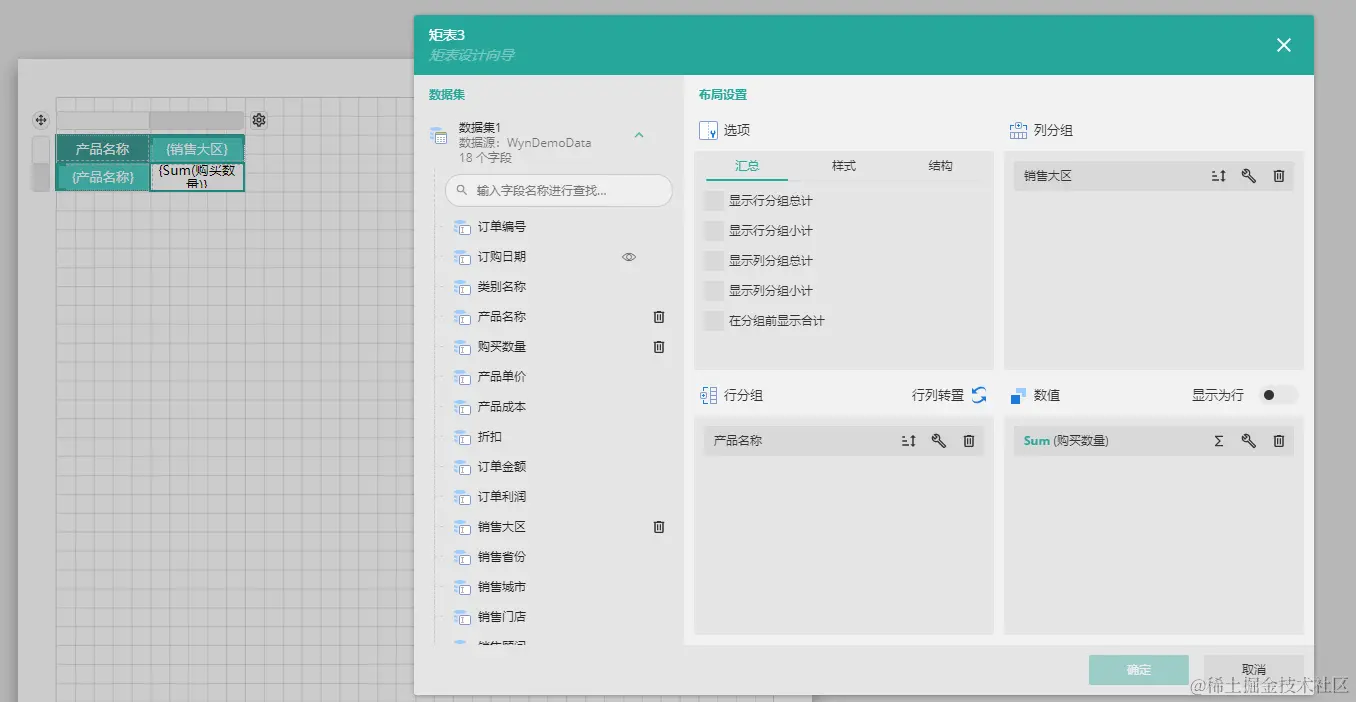This screenshot has width=1356, height=702.
Task: Click trash icon beside 销售大区 field in dataset list
Action: tap(659, 527)
